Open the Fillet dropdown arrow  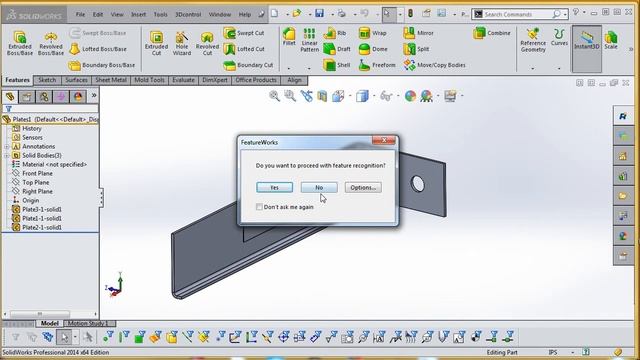click(x=289, y=69)
